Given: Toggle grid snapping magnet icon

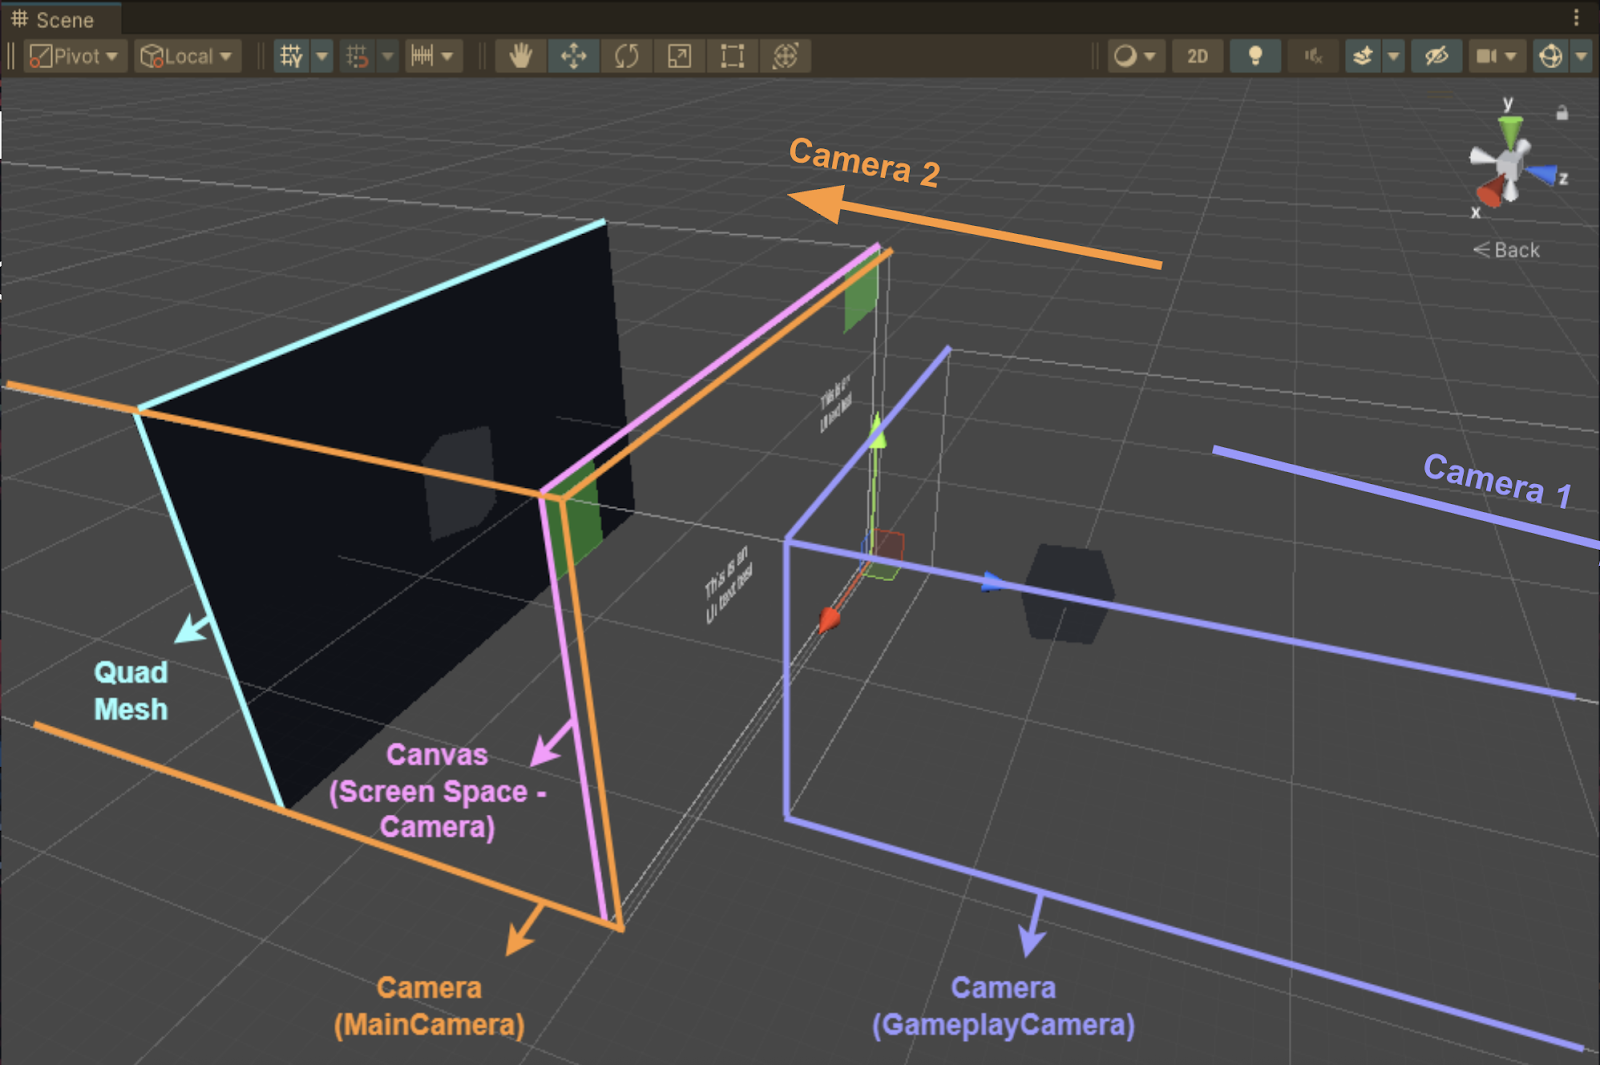Looking at the screenshot, I should tap(358, 56).
